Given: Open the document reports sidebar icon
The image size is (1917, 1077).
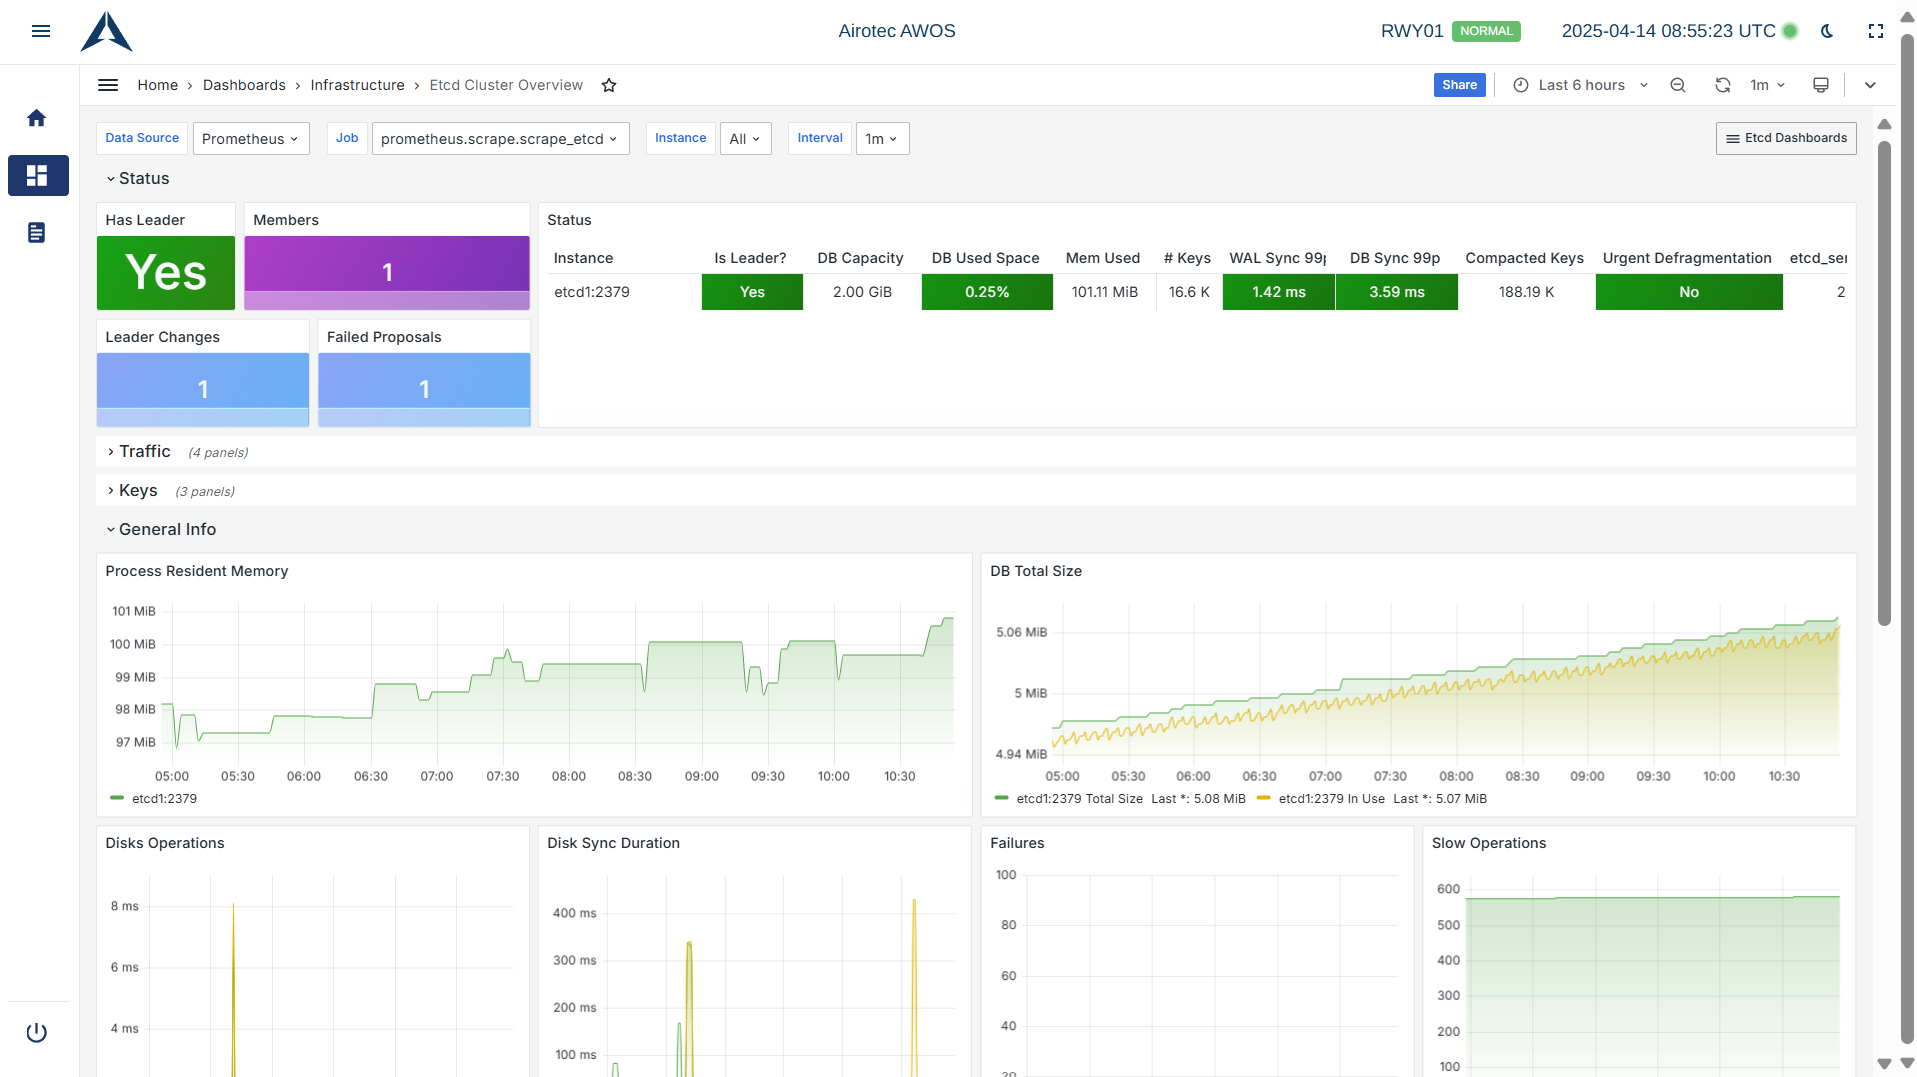Looking at the screenshot, I should click(x=37, y=233).
